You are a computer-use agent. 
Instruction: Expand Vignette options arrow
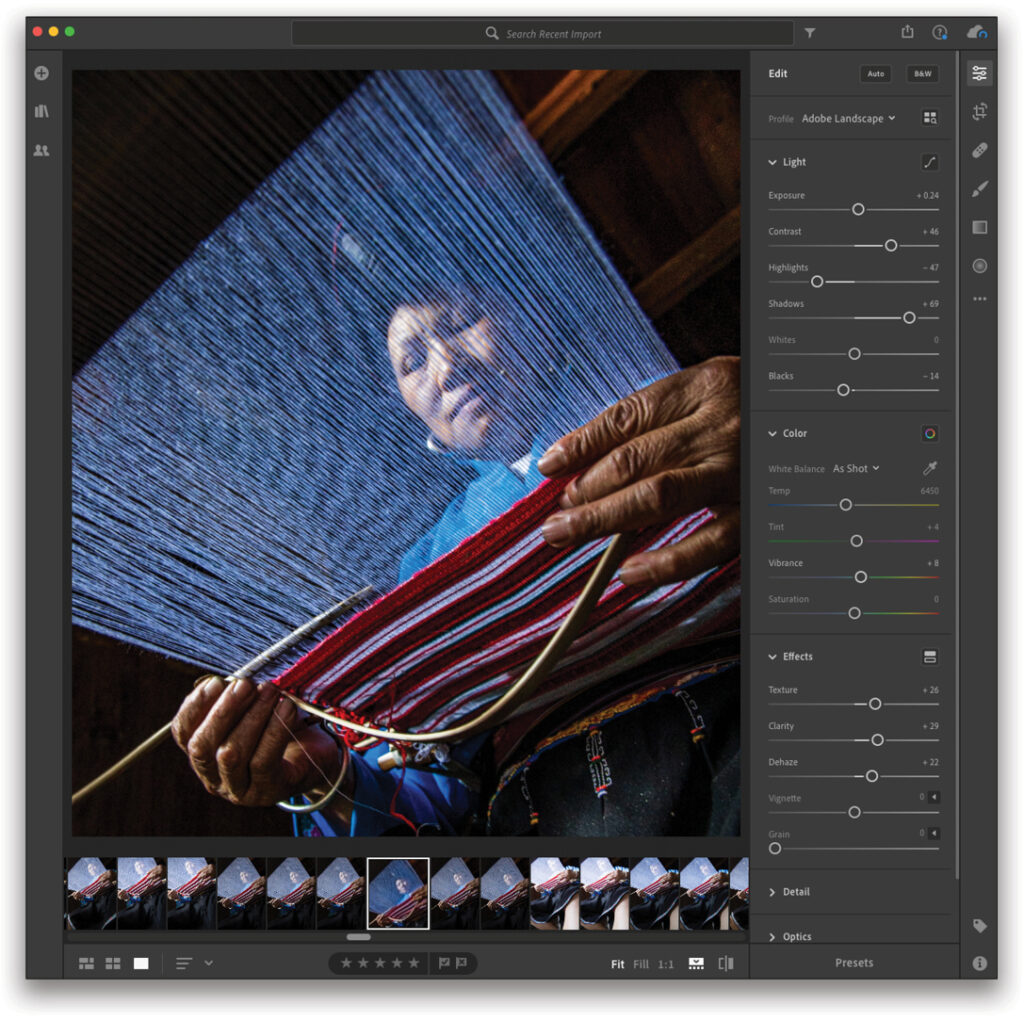point(934,797)
